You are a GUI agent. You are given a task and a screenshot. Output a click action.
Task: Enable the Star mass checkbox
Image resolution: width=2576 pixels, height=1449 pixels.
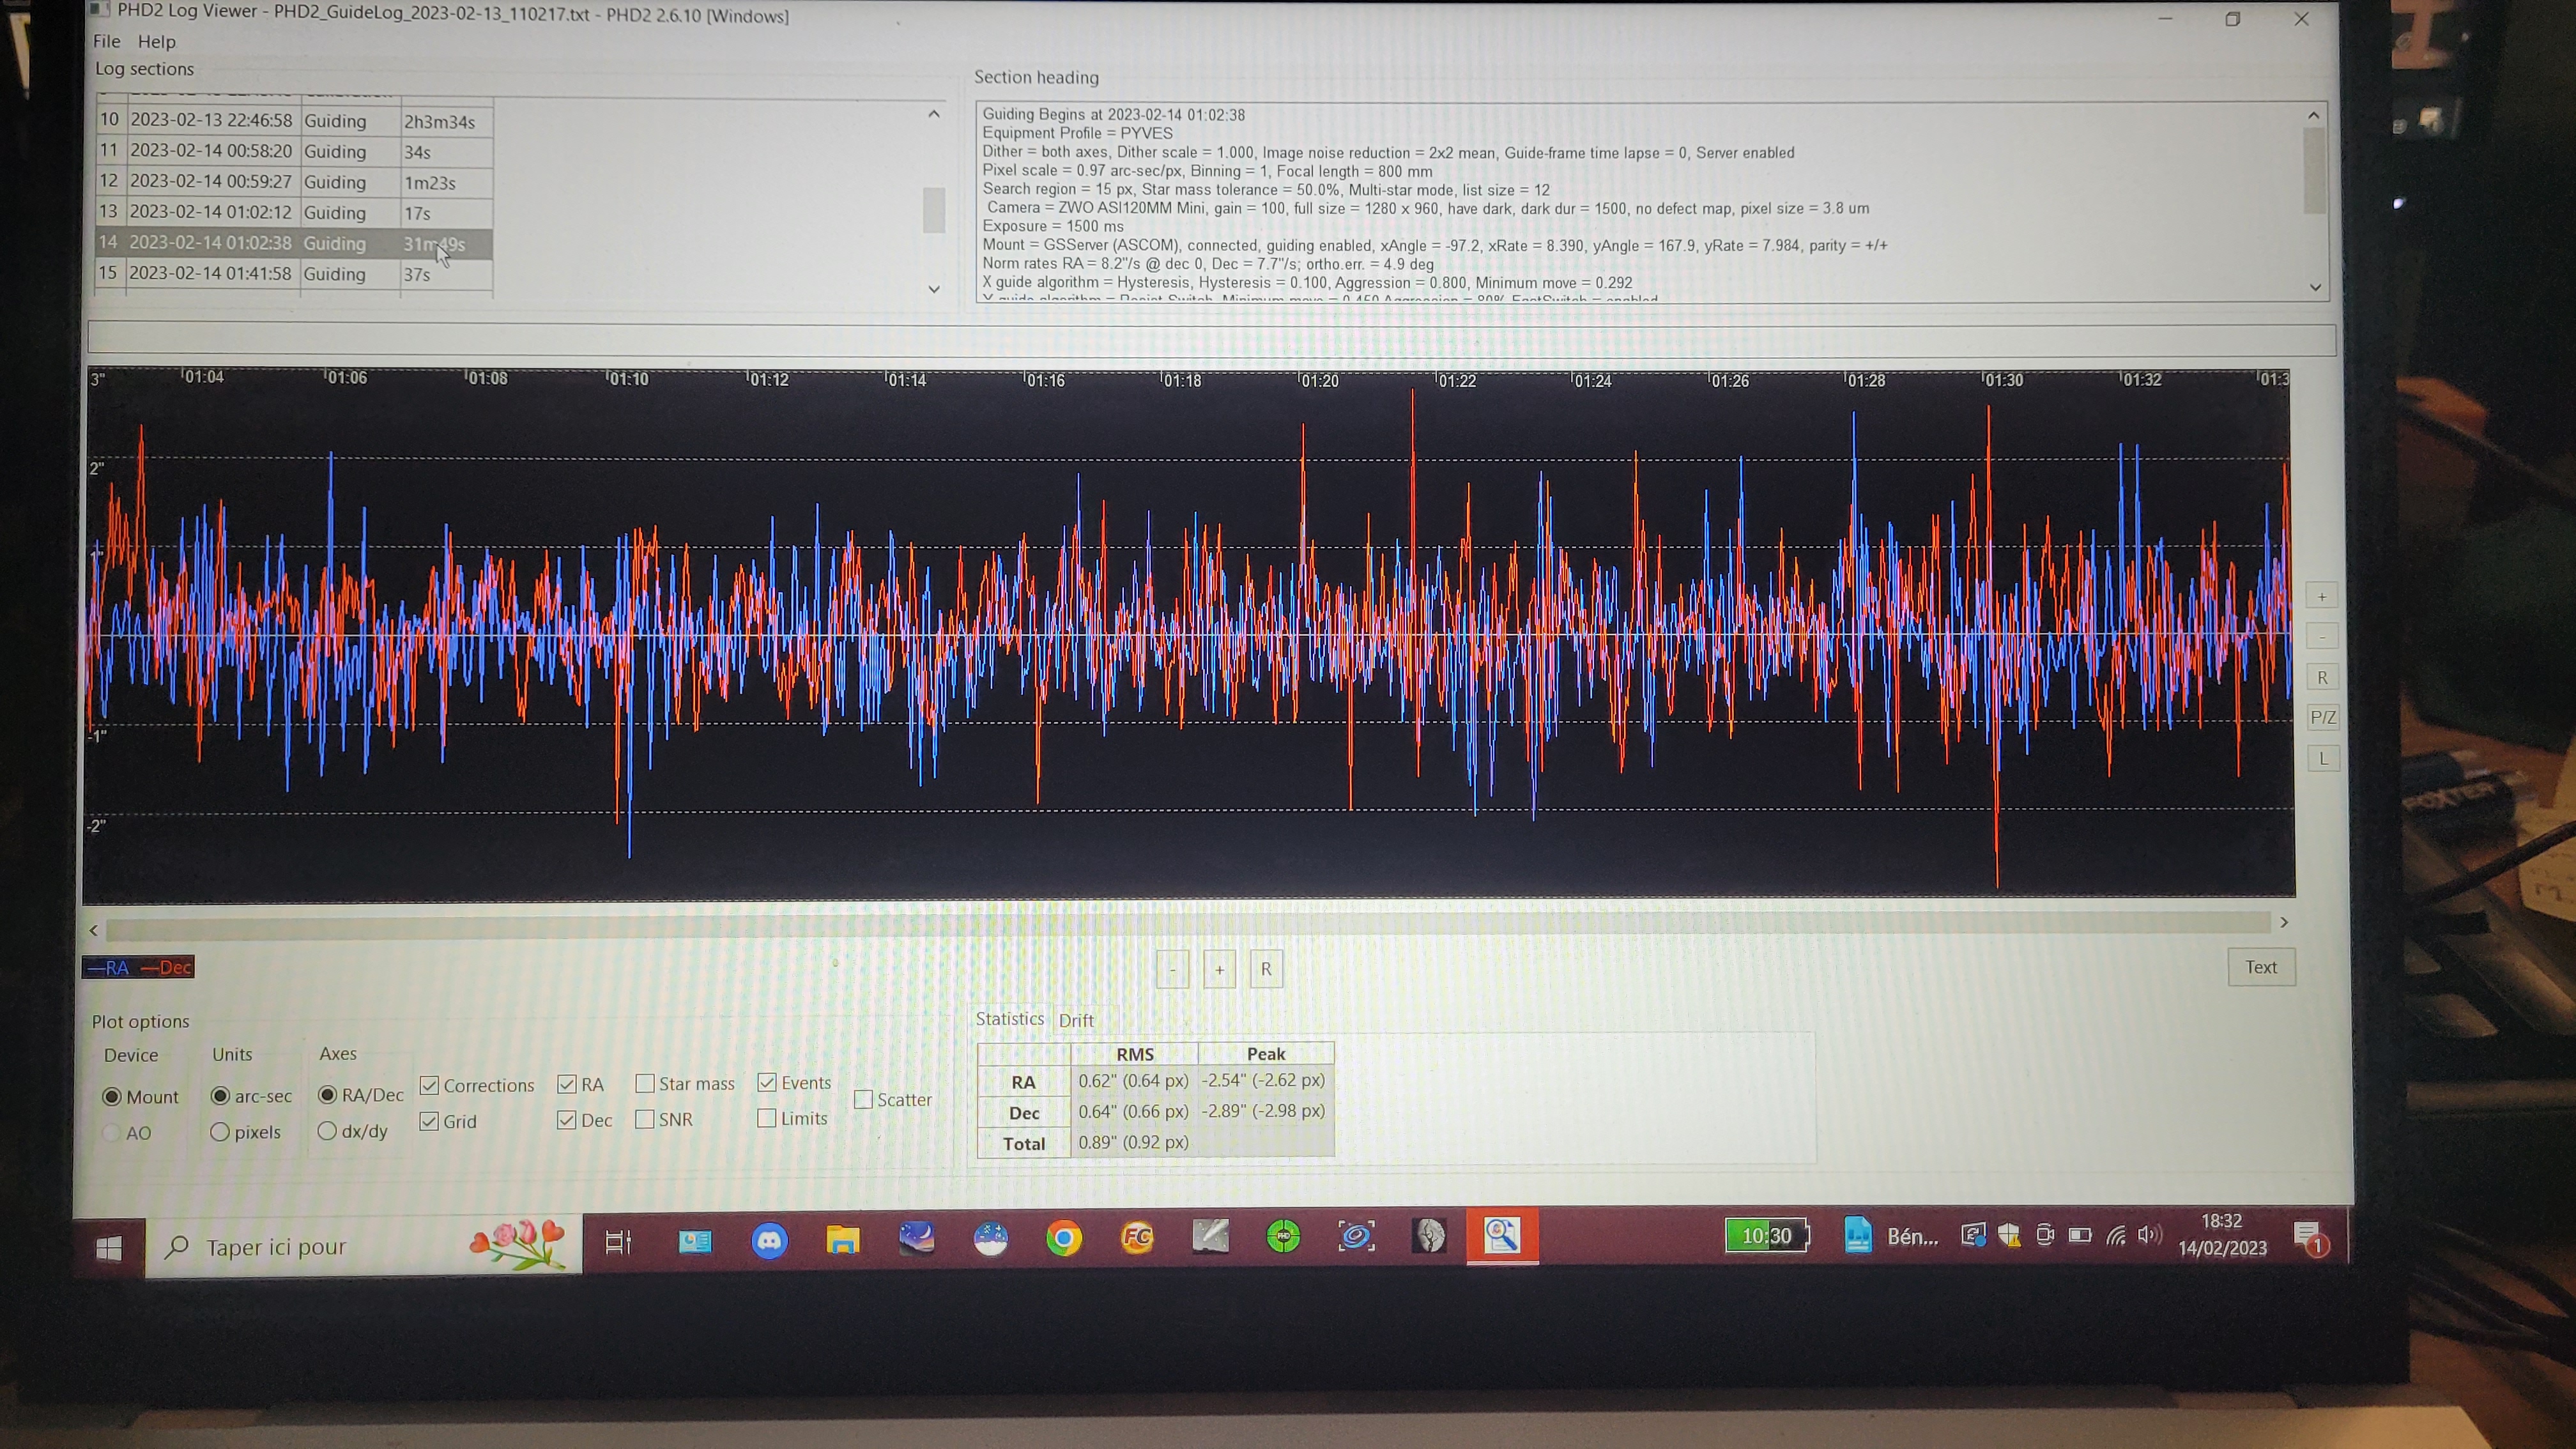646,1084
